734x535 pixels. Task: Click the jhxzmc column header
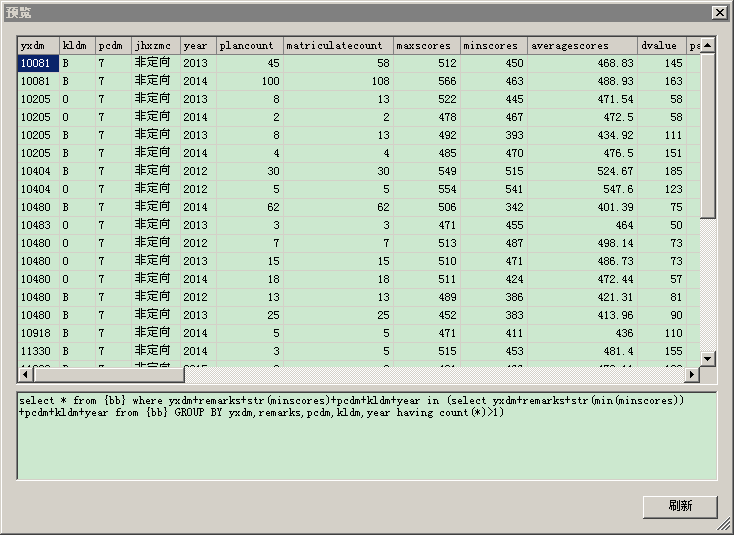point(156,46)
